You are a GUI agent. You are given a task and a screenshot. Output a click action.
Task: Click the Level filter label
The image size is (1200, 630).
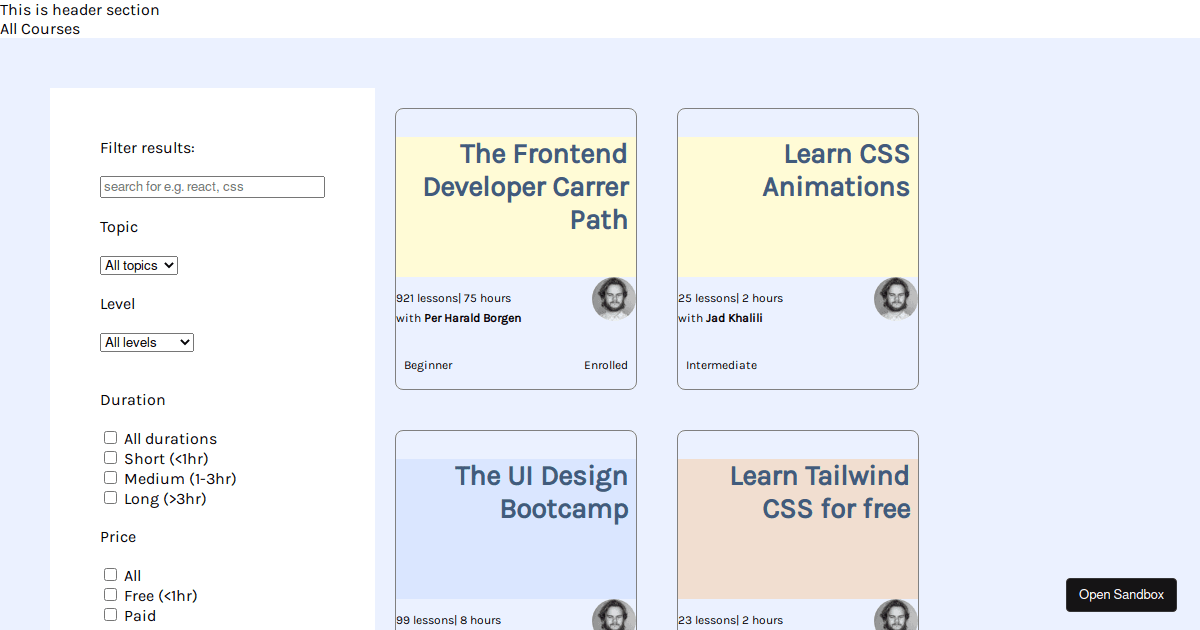pyautogui.click(x=117, y=304)
